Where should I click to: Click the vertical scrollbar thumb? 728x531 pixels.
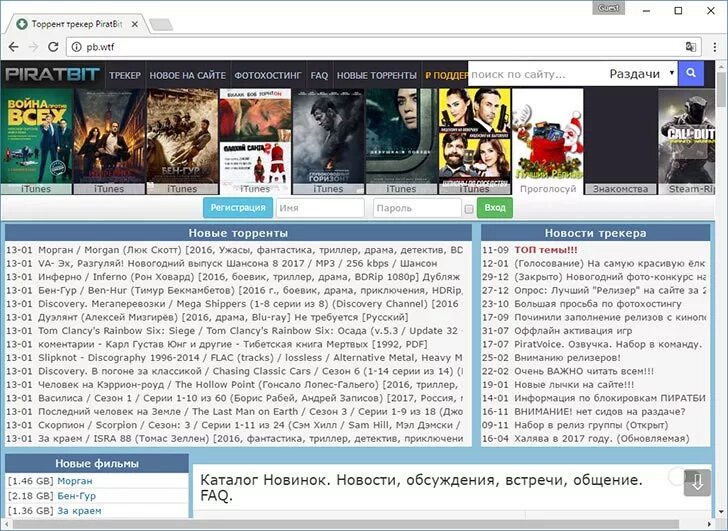click(722, 89)
